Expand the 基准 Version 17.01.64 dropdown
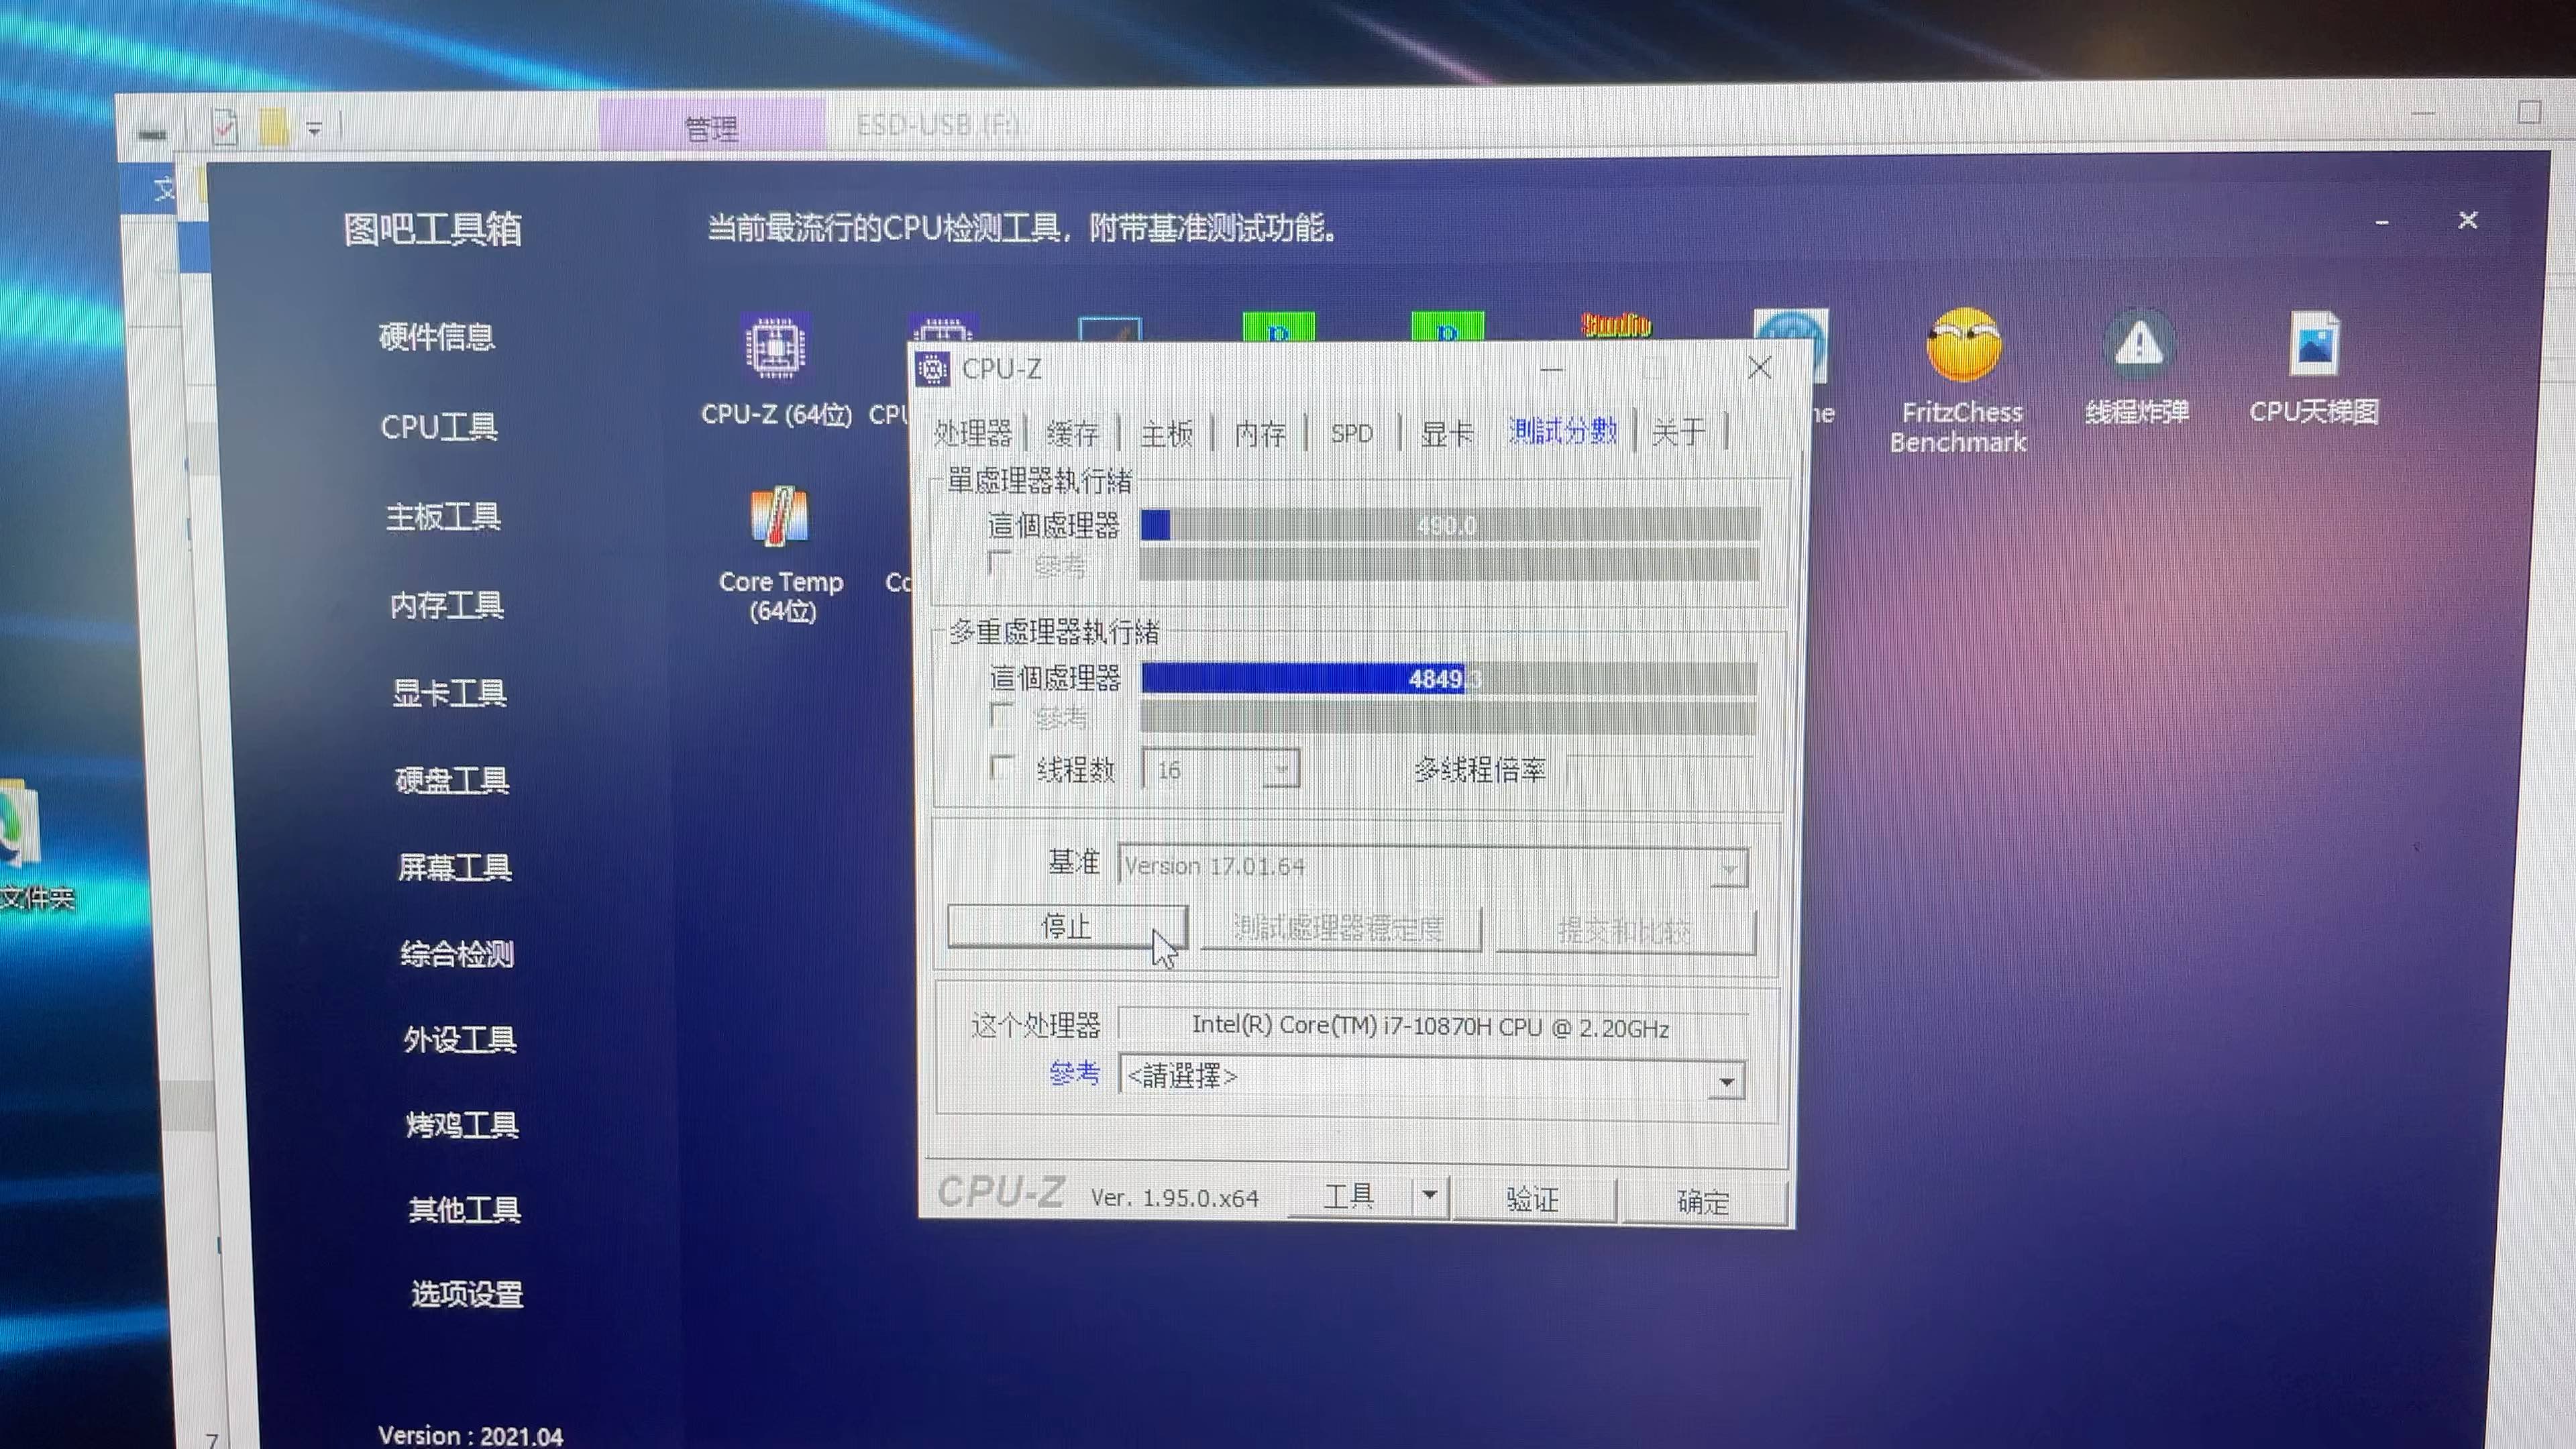Image resolution: width=2576 pixels, height=1449 pixels. (1729, 868)
